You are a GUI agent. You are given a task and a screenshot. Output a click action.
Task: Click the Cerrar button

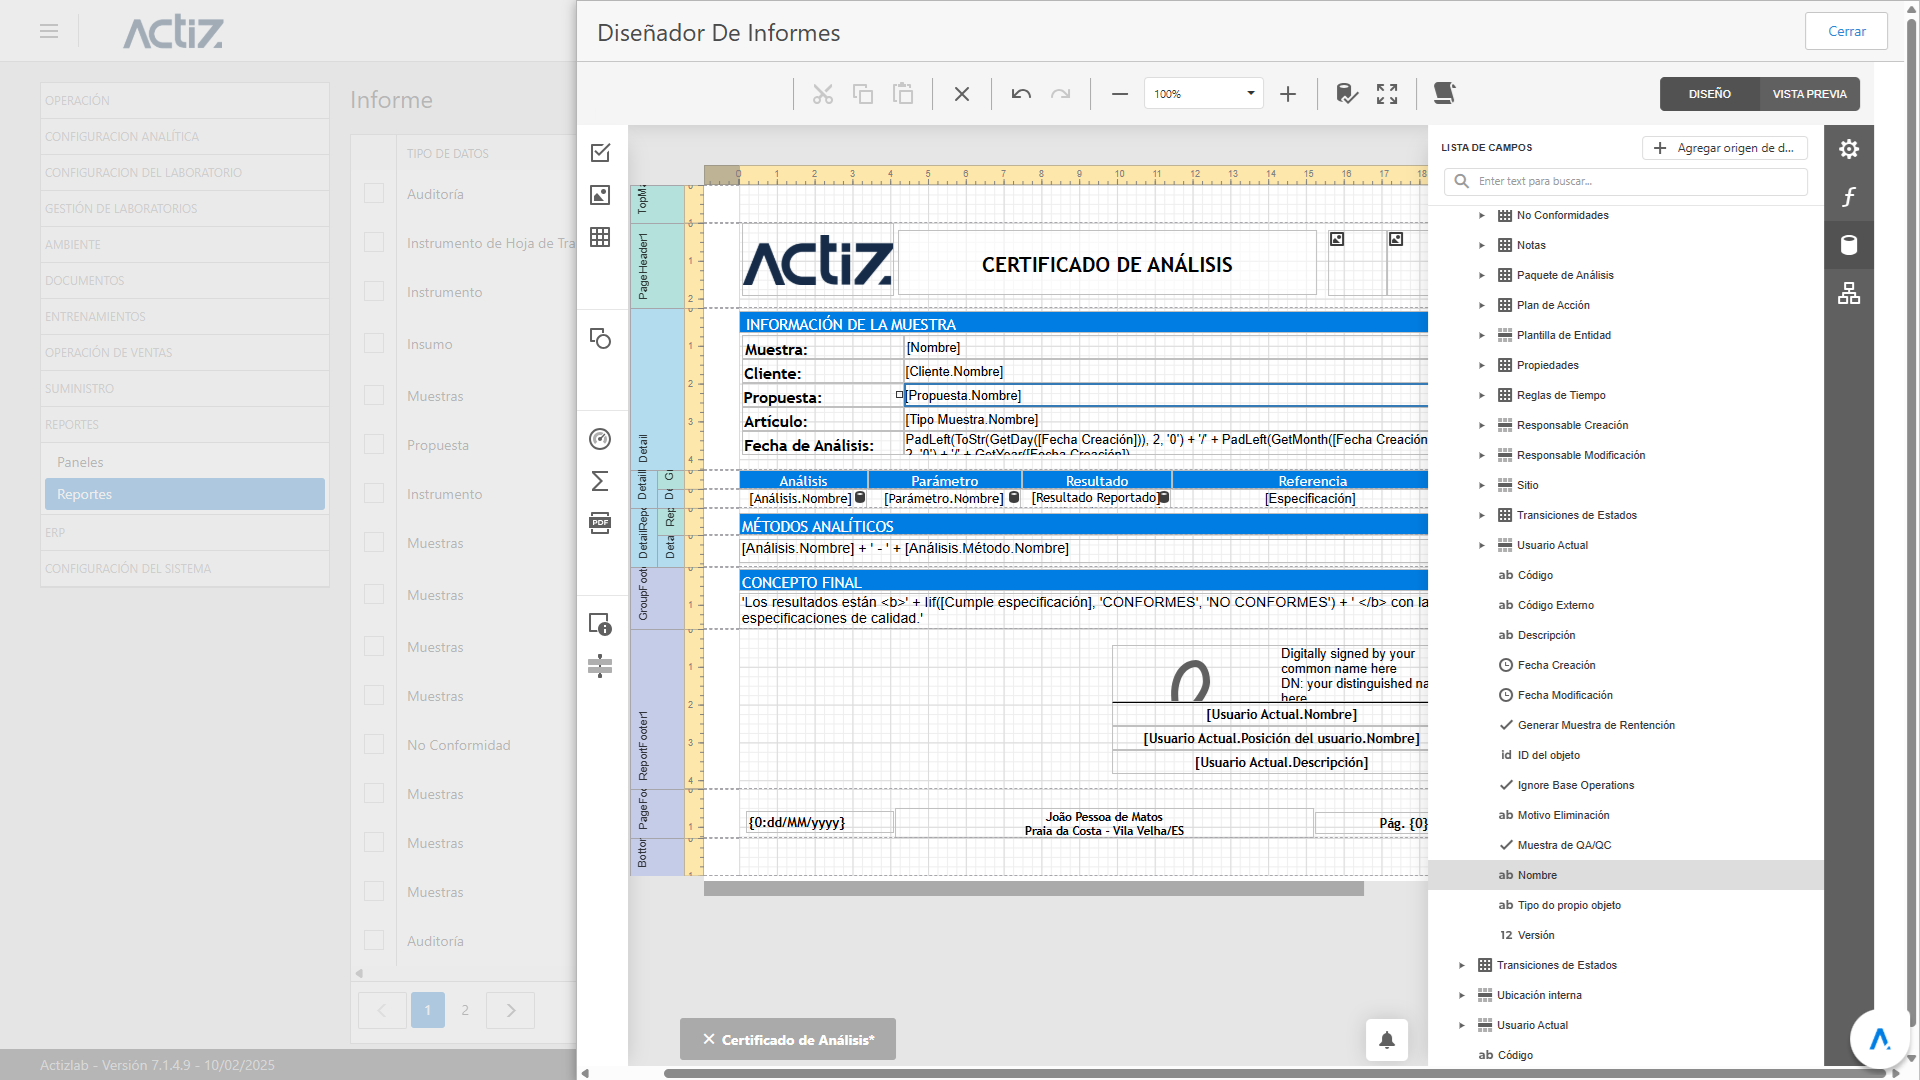click(x=1846, y=31)
